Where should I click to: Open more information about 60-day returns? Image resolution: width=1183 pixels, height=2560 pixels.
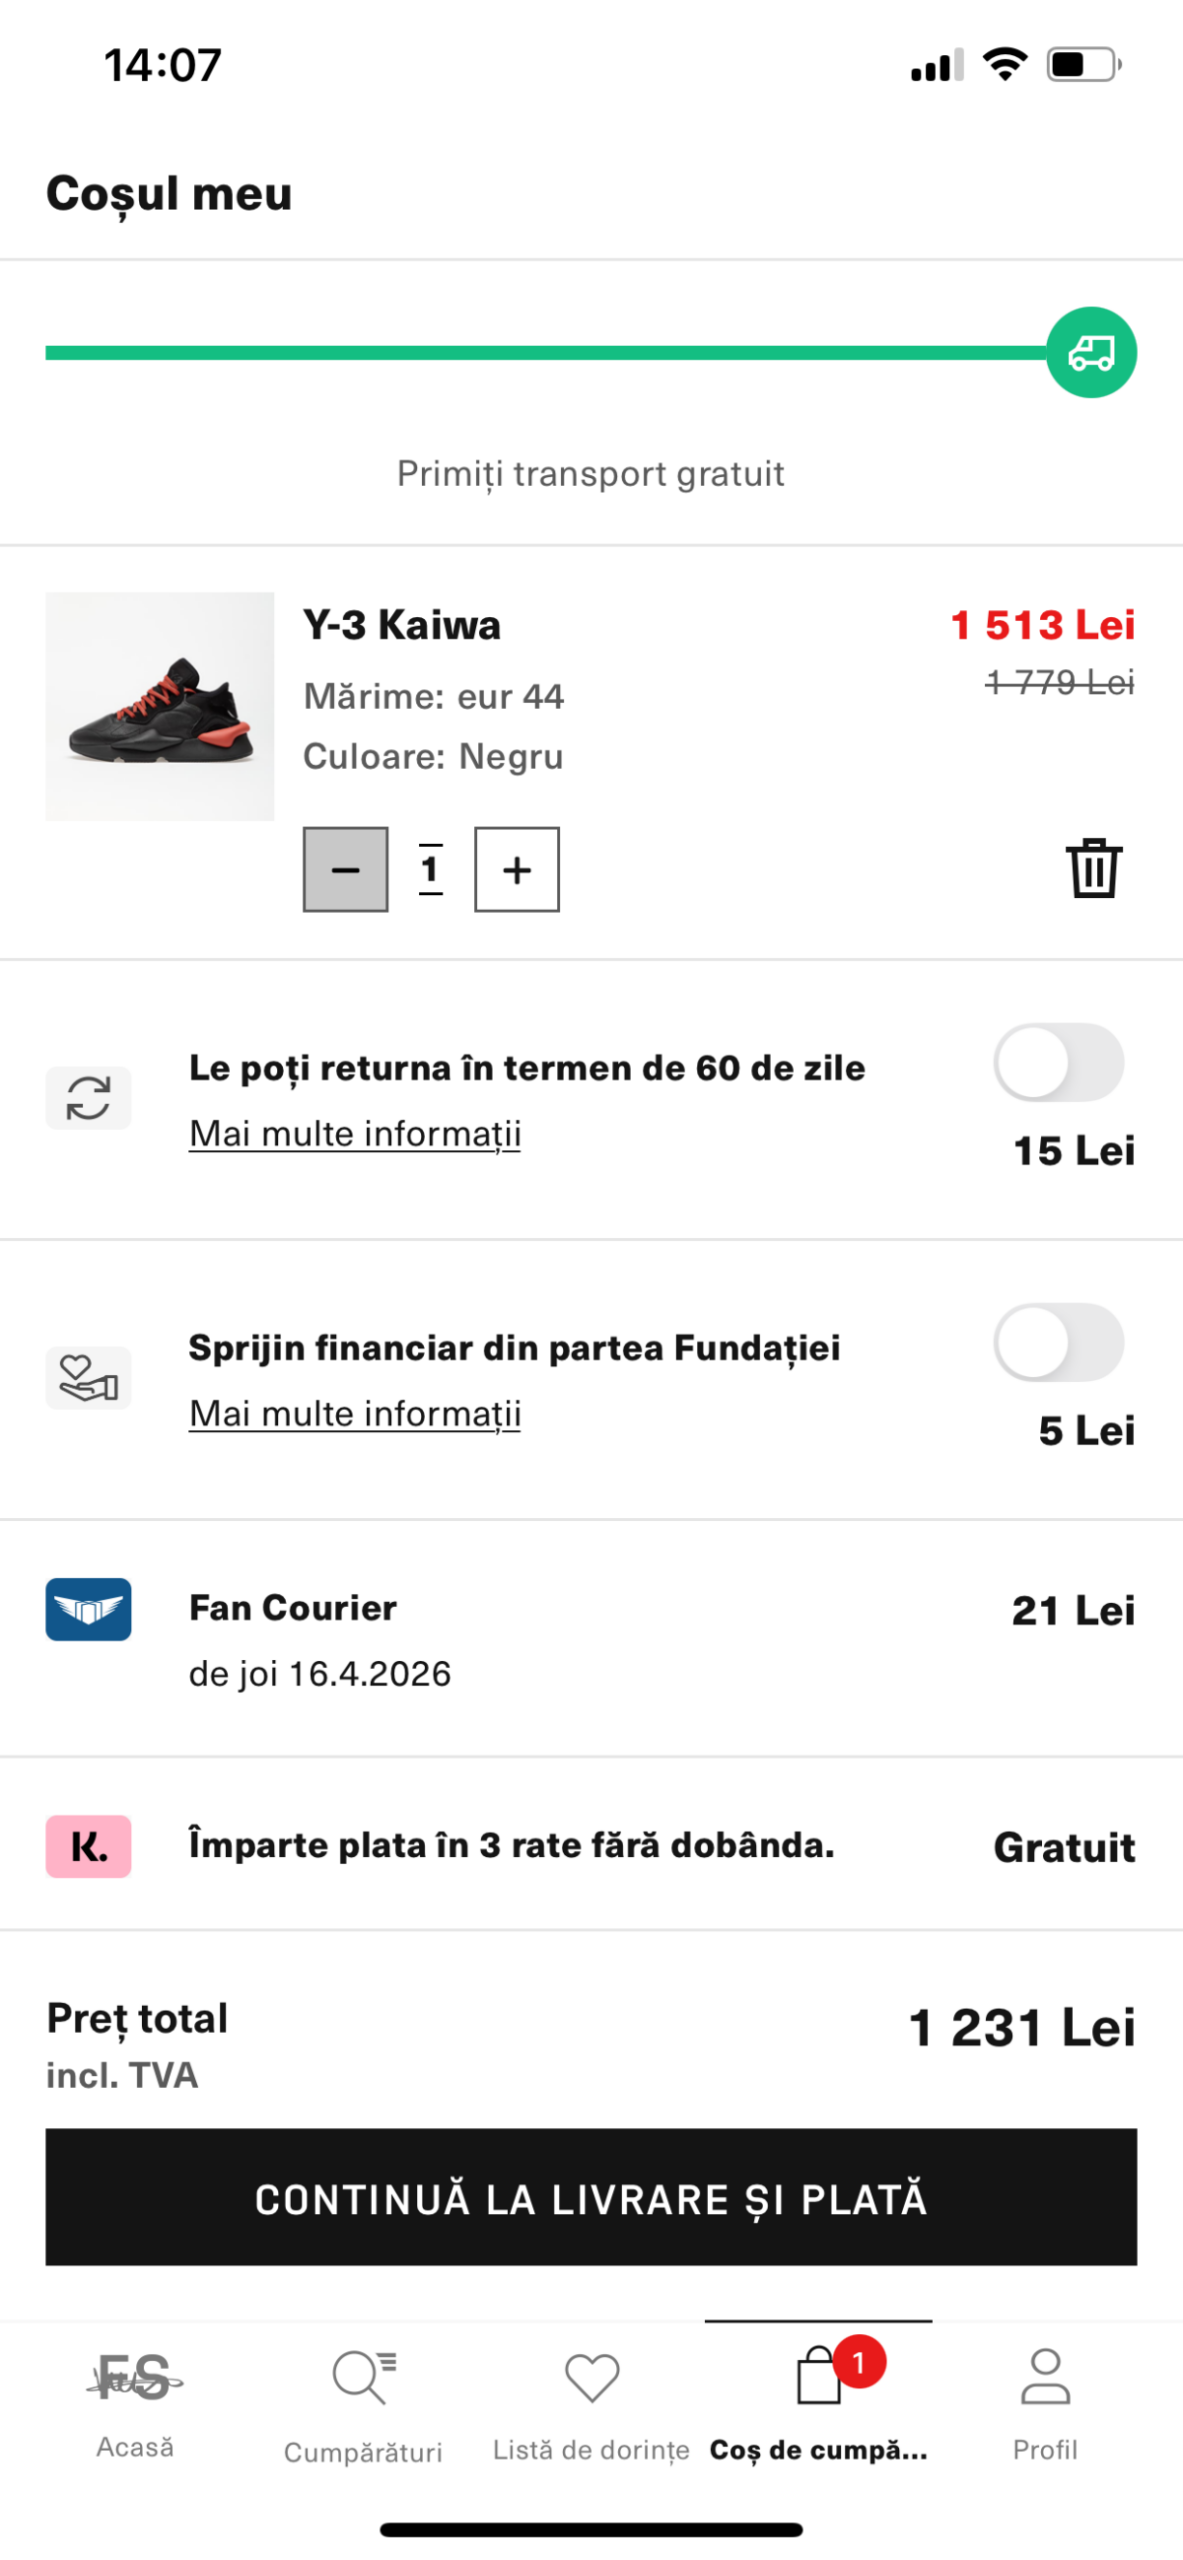coord(355,1134)
